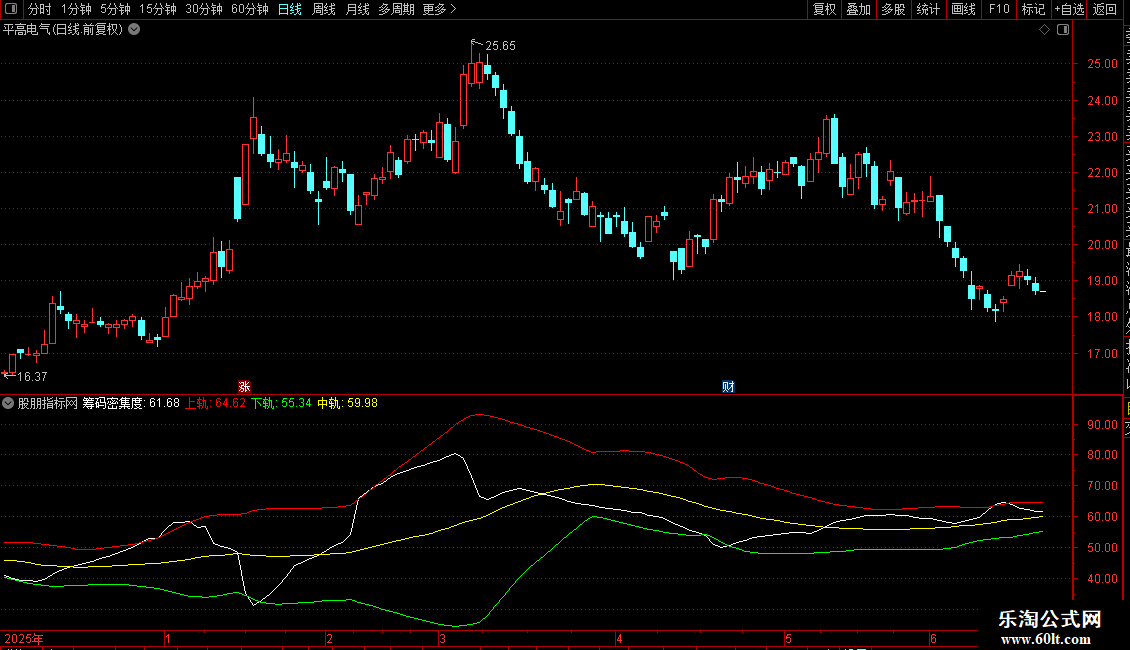The width and height of the screenshot is (1130, 650).
Task: Click month 3 on the time axis
Action: click(442, 638)
